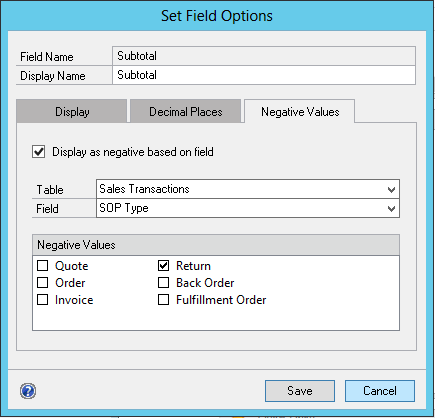Screen dimensions: 435x418
Task: Uncheck Display as negative based on field
Action: click(x=39, y=152)
